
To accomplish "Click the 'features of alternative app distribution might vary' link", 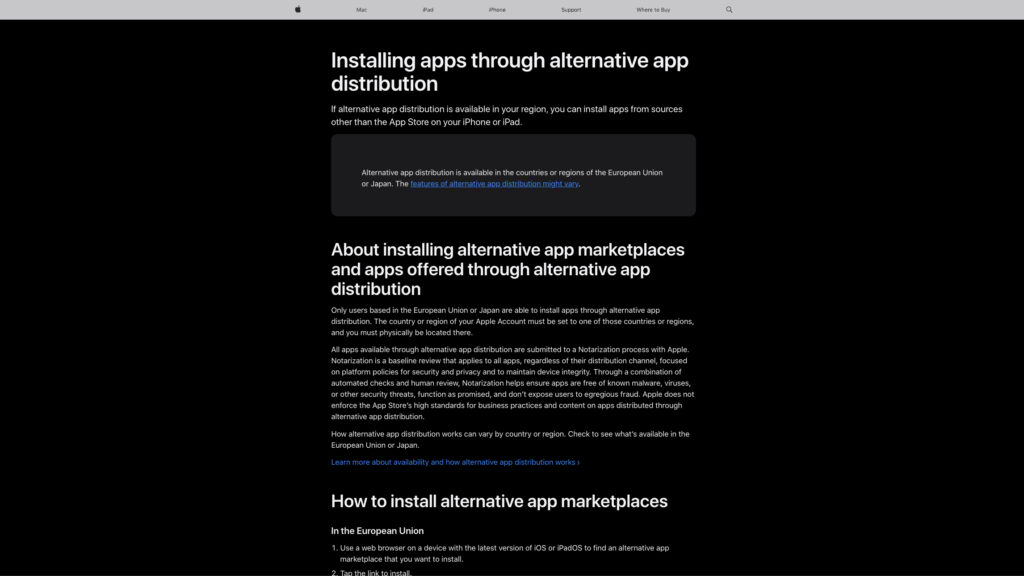I will 494,183.
